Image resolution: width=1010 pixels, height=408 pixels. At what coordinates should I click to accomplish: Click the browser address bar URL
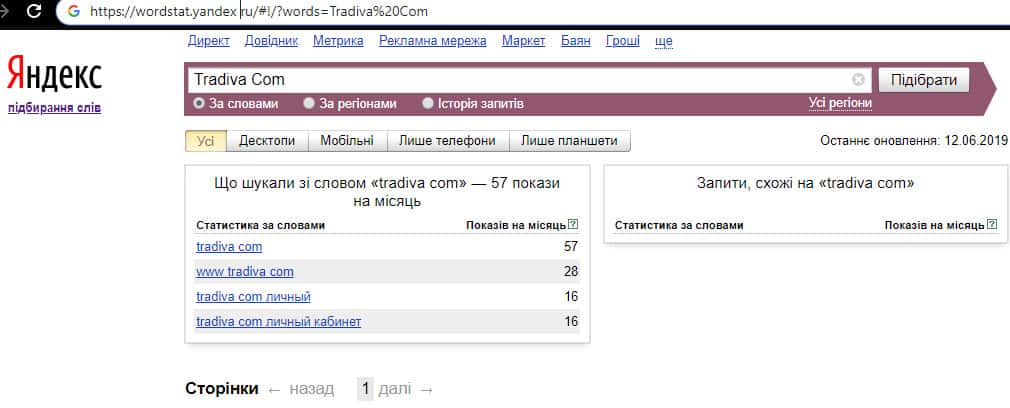tap(258, 12)
